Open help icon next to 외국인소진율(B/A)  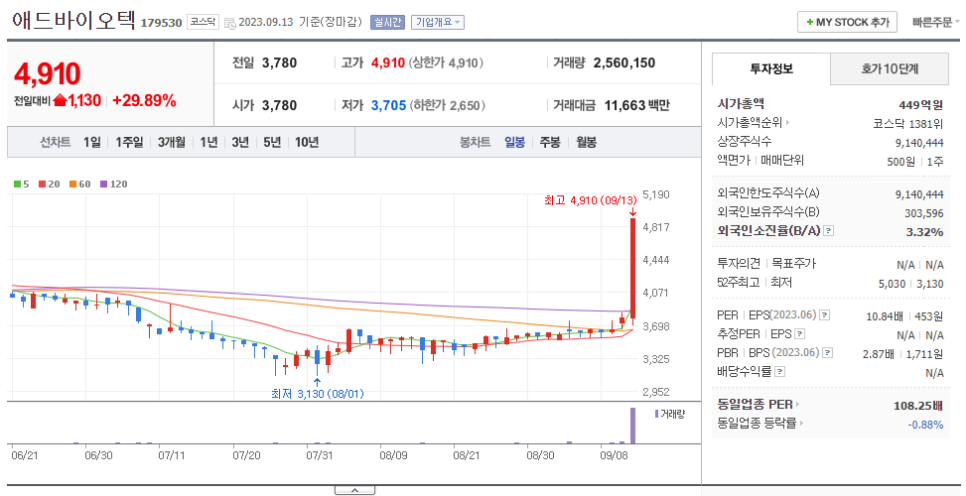click(829, 230)
